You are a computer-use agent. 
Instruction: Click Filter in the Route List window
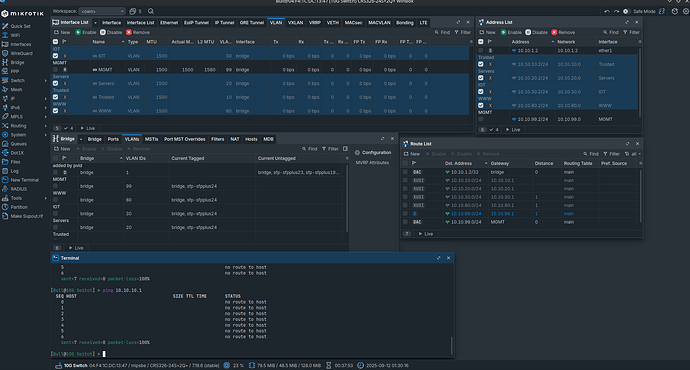pos(612,154)
